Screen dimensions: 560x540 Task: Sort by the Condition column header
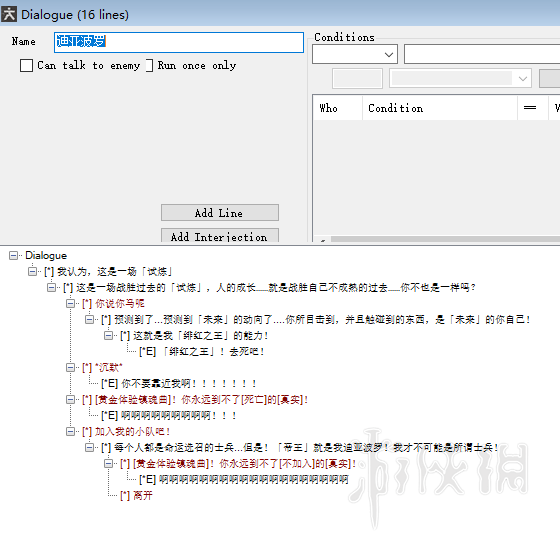pyautogui.click(x=440, y=108)
